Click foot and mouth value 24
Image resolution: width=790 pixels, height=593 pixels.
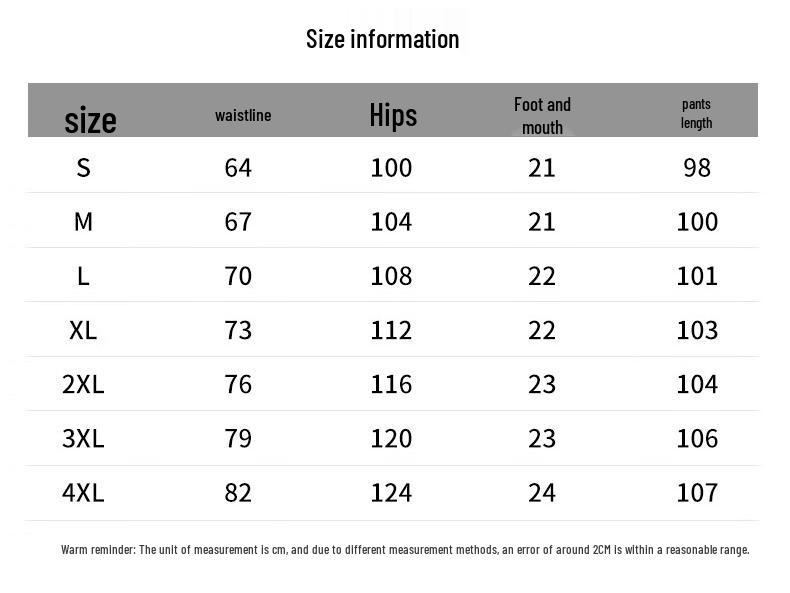(x=542, y=492)
